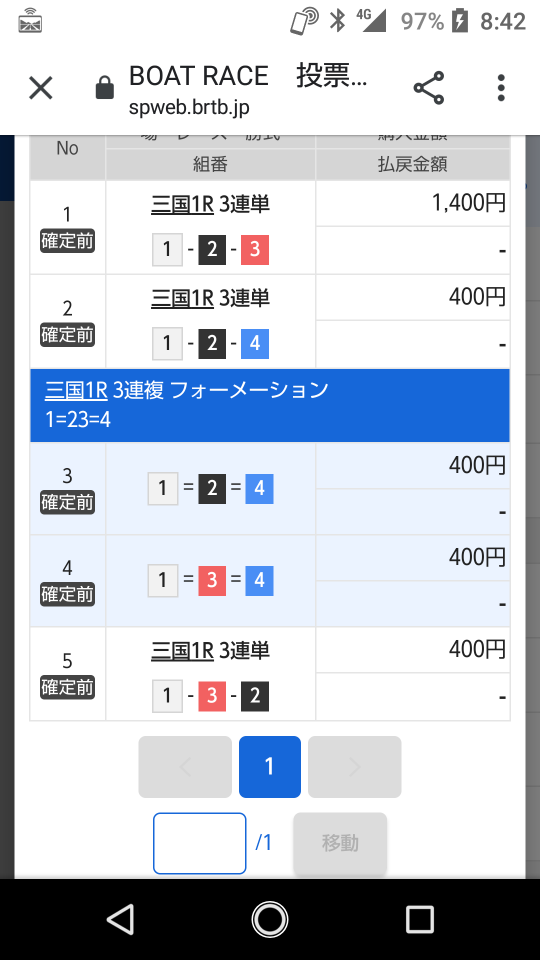Viewport: 540px width, 960px height.
Task: Go to the next page arrow
Action: (x=354, y=767)
